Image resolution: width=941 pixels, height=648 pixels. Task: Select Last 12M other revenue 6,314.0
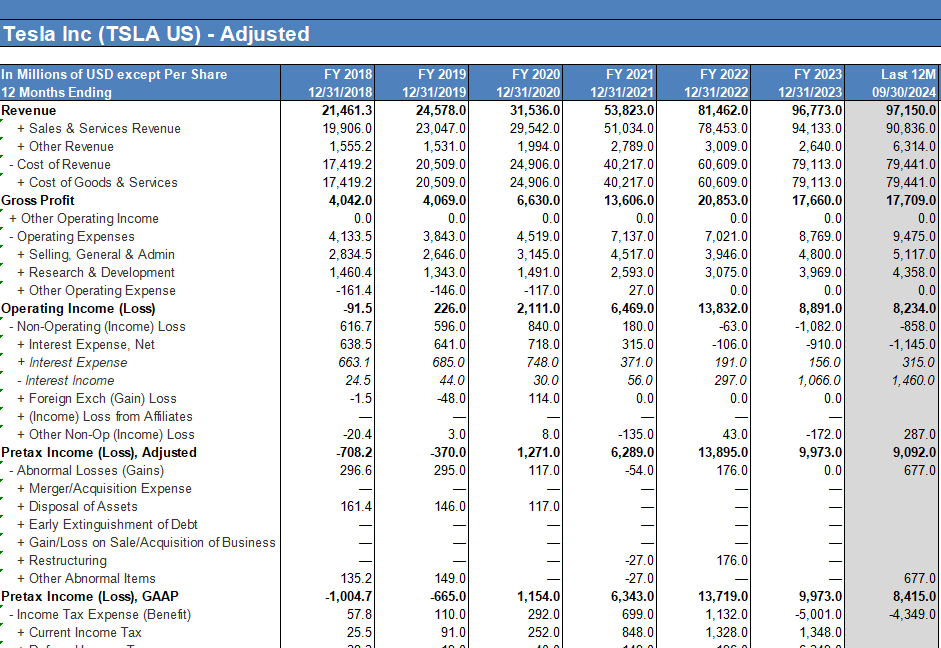915,146
